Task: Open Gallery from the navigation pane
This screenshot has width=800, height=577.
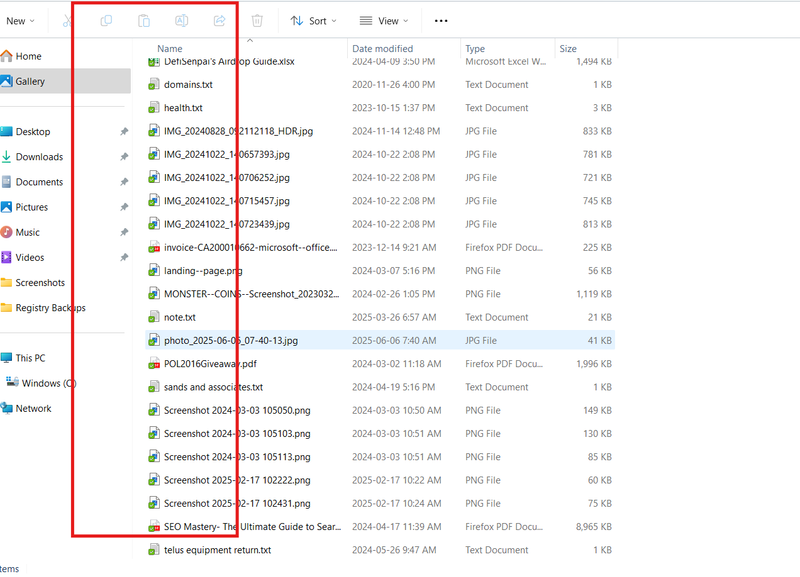Action: [30, 82]
